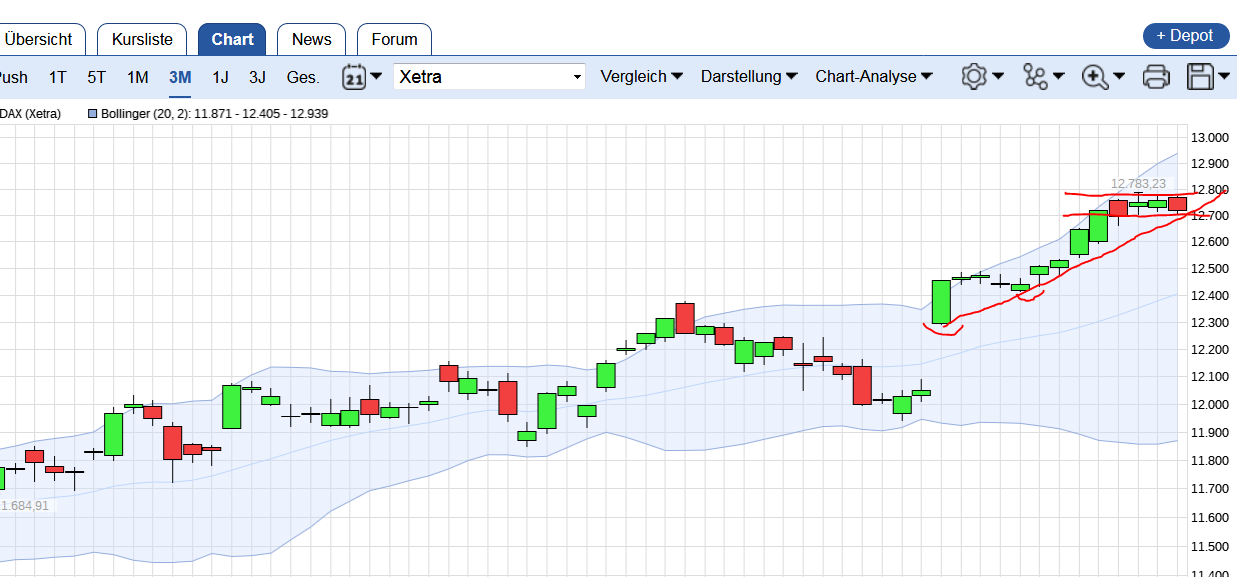Click the Bollinger indicator color swatch

click(x=93, y=114)
